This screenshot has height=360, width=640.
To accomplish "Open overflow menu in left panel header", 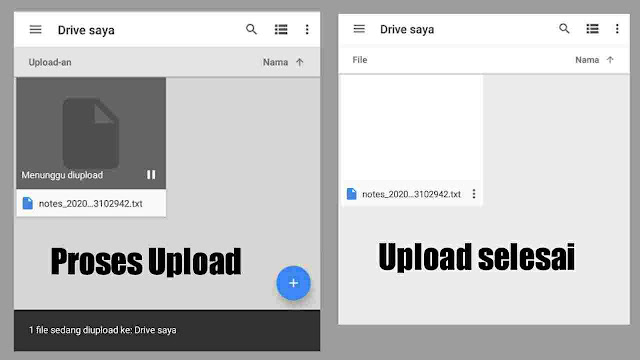I will pyautogui.click(x=307, y=29).
